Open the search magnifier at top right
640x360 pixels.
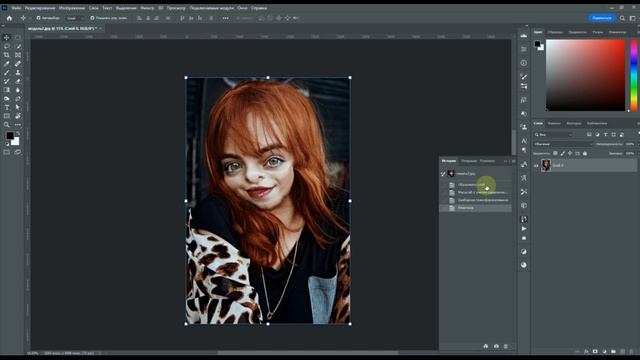tap(622, 18)
